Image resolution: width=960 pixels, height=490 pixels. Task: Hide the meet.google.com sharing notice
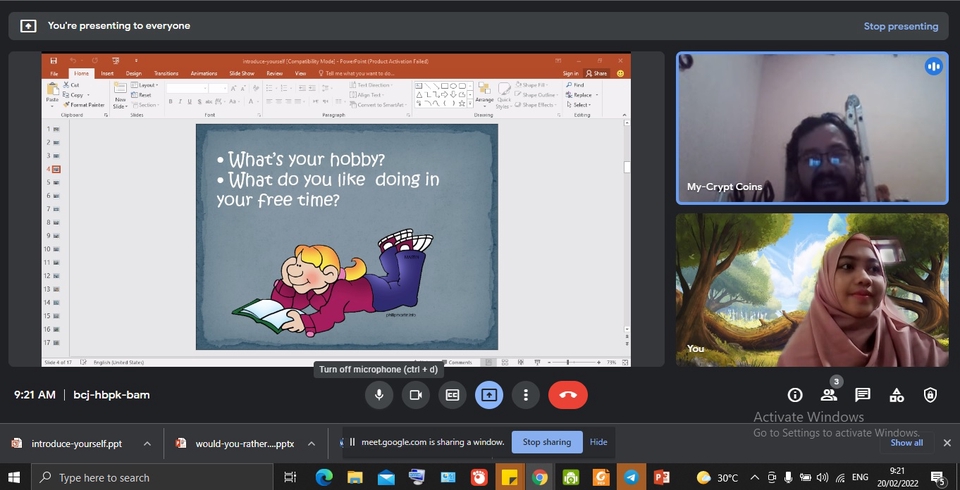[x=598, y=442]
